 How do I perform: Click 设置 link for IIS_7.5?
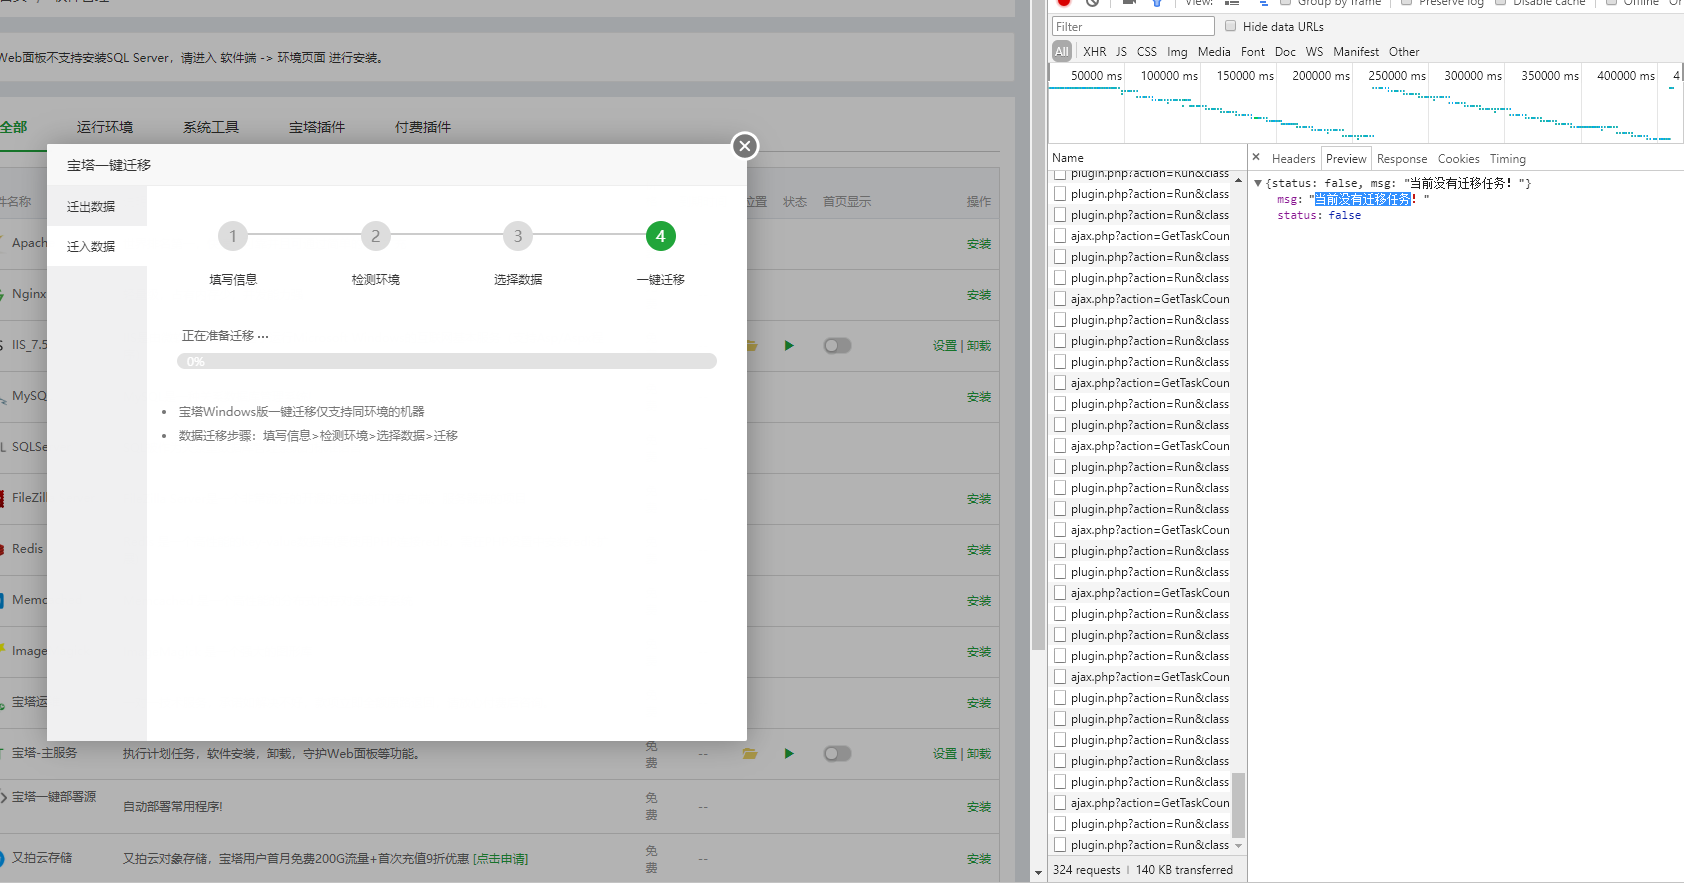[x=945, y=346]
